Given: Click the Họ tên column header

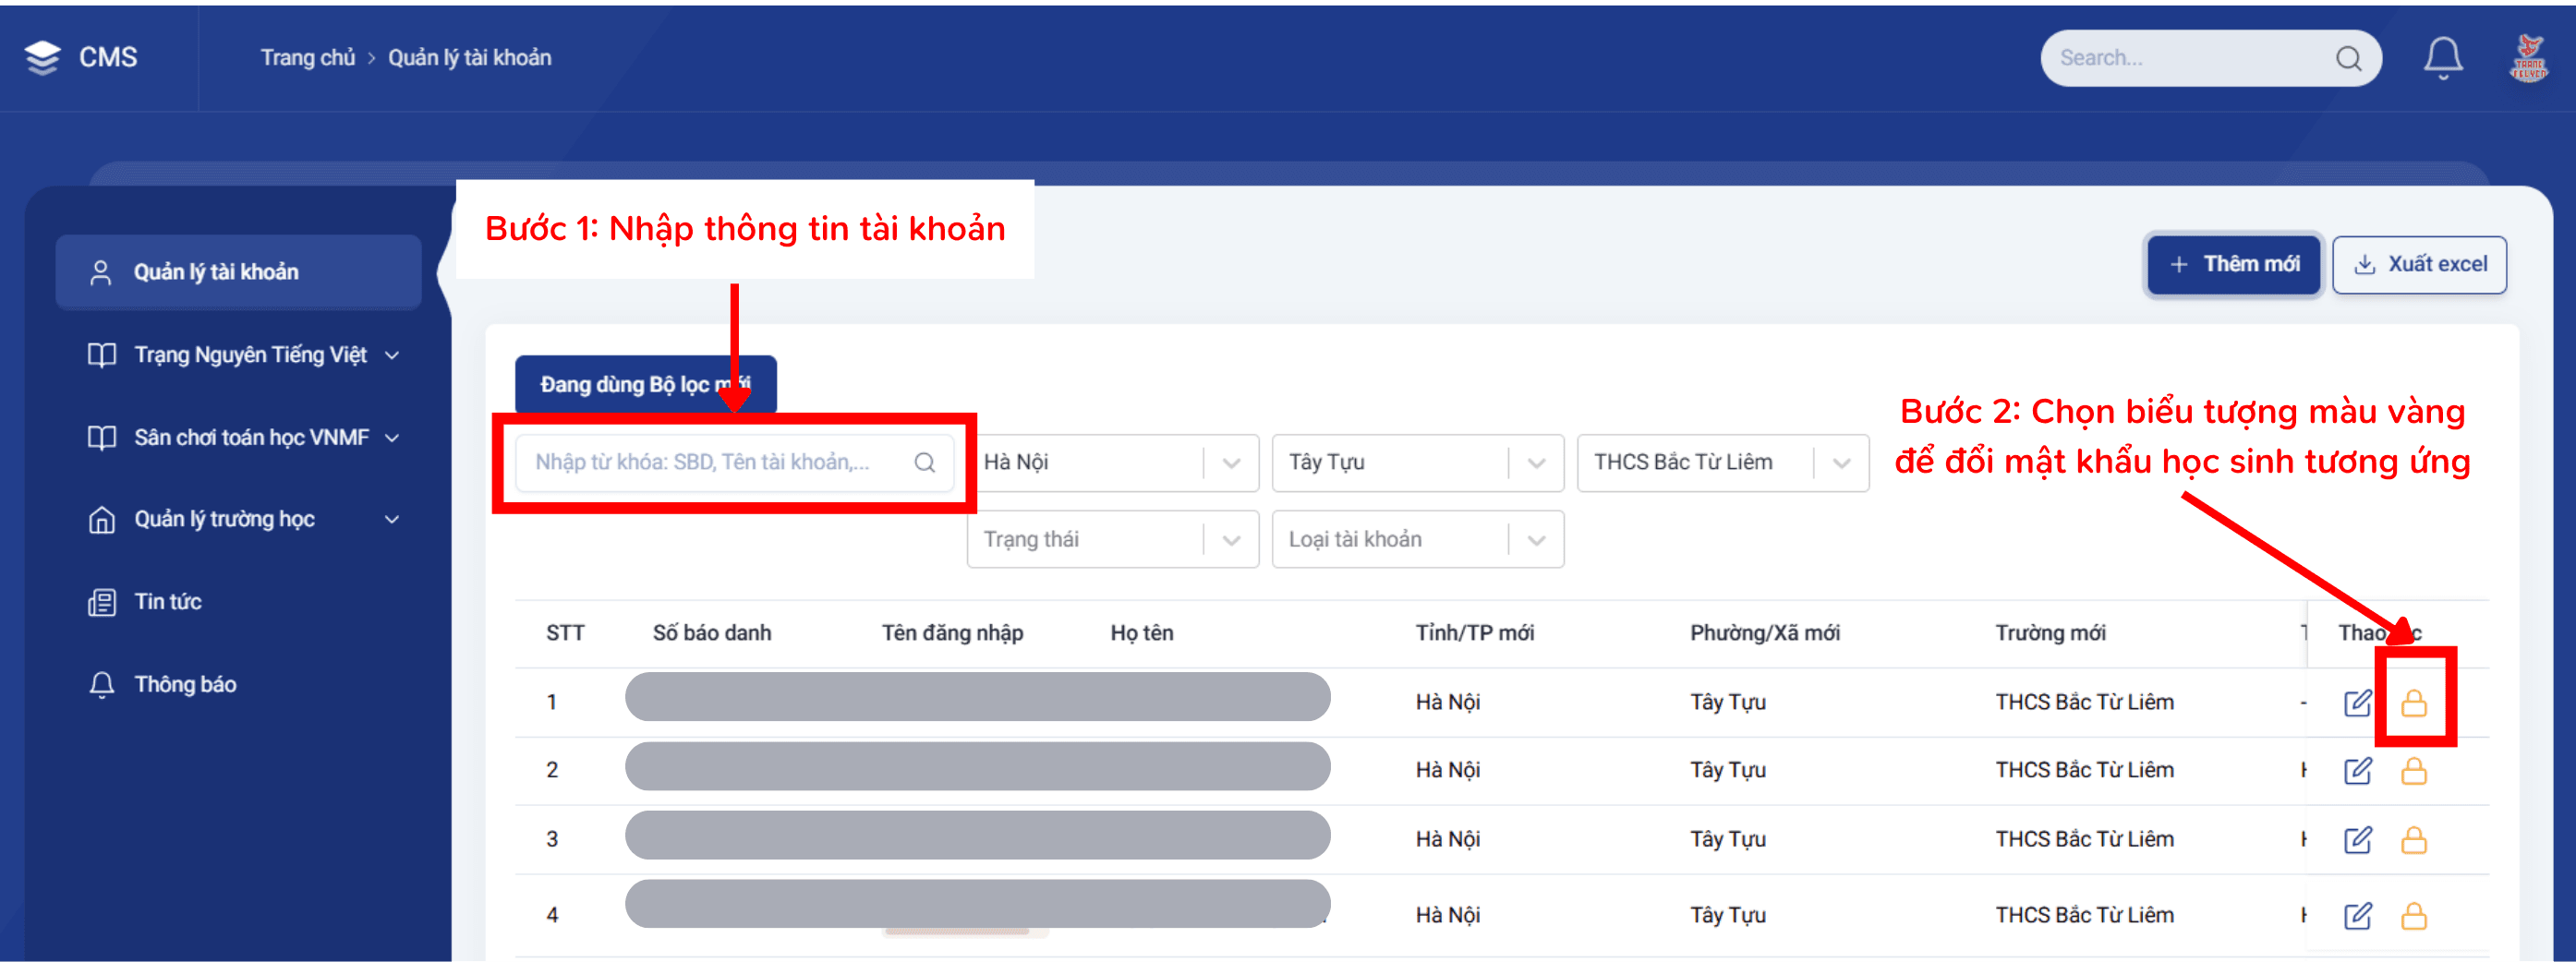Looking at the screenshot, I should click(1141, 633).
